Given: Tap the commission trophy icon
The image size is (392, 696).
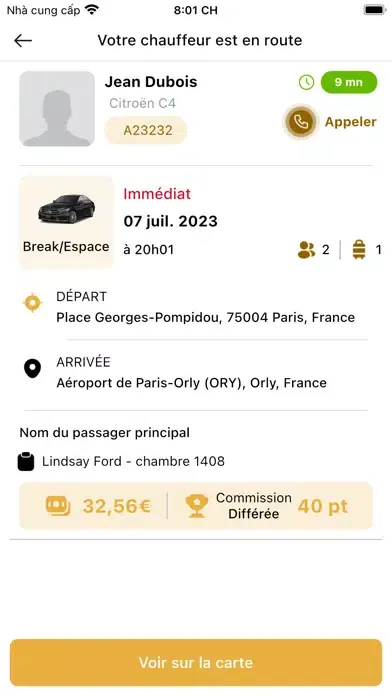Looking at the screenshot, I should tap(196, 506).
